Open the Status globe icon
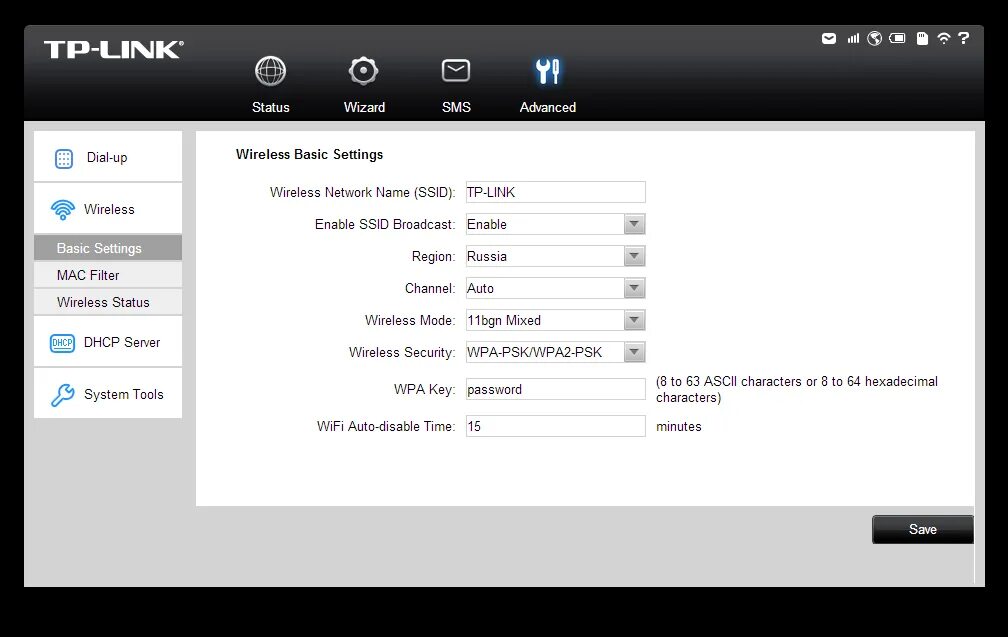 [x=271, y=71]
